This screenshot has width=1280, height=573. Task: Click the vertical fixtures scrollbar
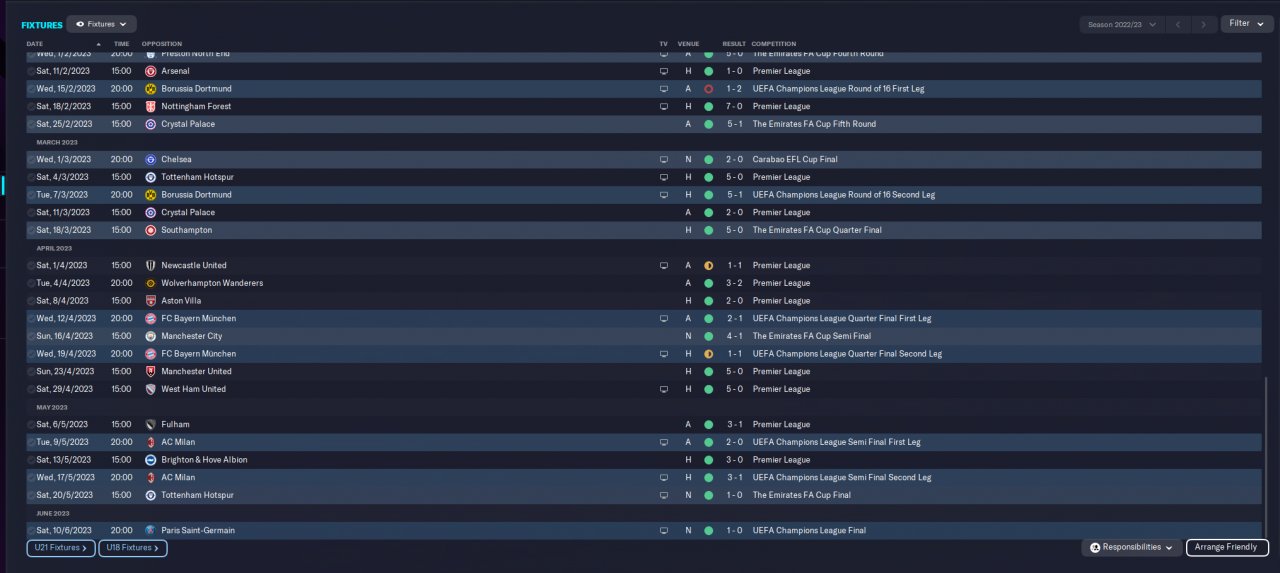coord(1266,458)
